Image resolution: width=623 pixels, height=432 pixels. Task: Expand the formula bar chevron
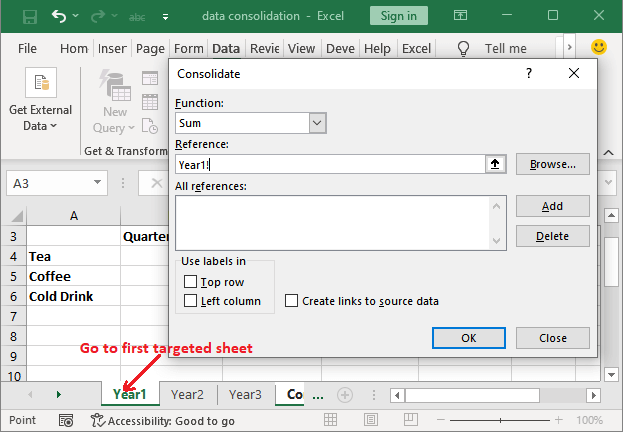point(609,182)
